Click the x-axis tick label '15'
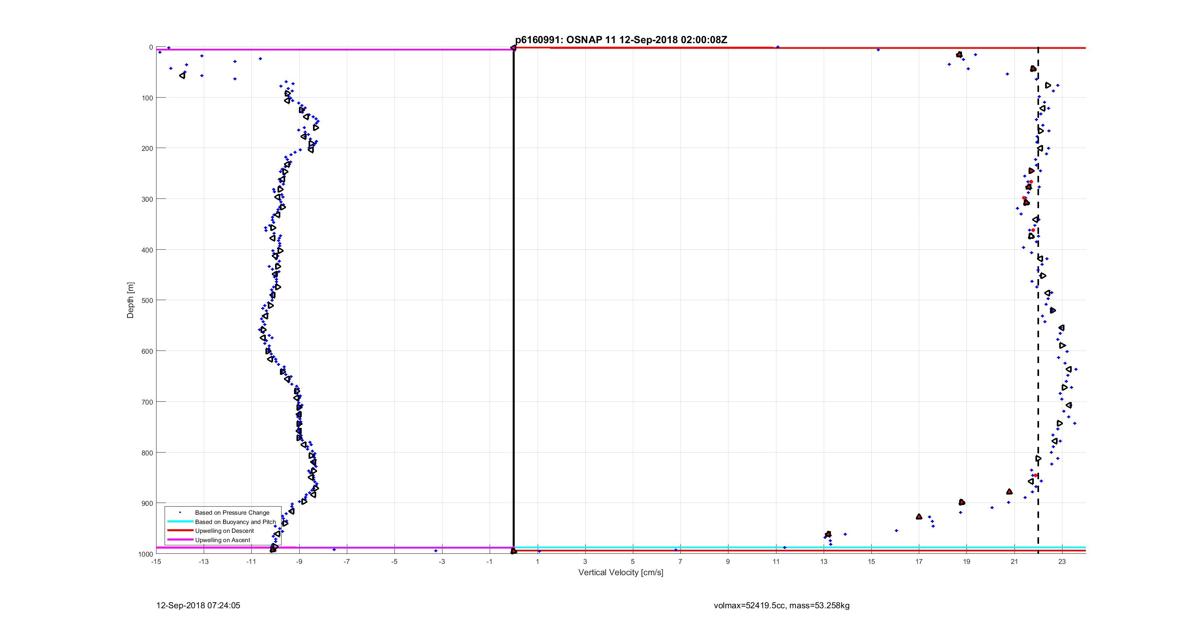The height and width of the screenshot is (622, 1200). (x=871, y=562)
